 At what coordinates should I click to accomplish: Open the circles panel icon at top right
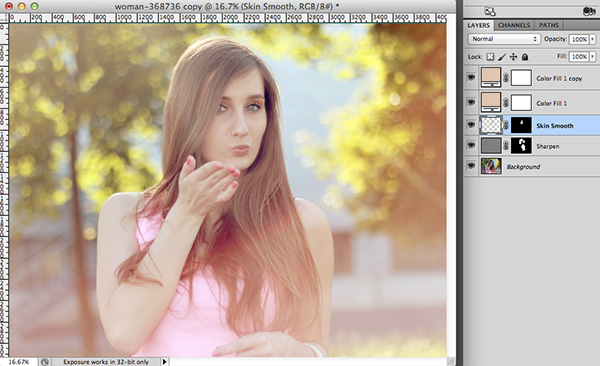[x=589, y=11]
